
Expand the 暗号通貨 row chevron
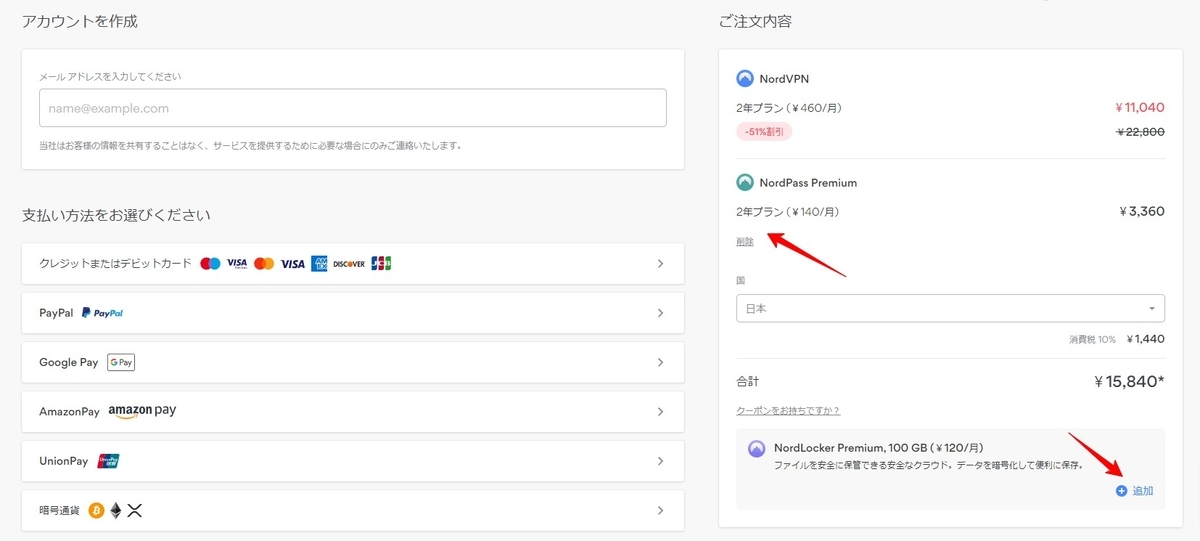coord(660,510)
